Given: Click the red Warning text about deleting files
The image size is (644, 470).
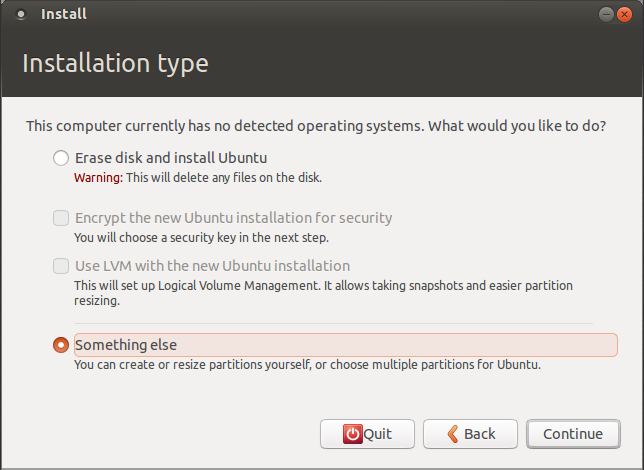Looking at the screenshot, I should click(98, 178).
